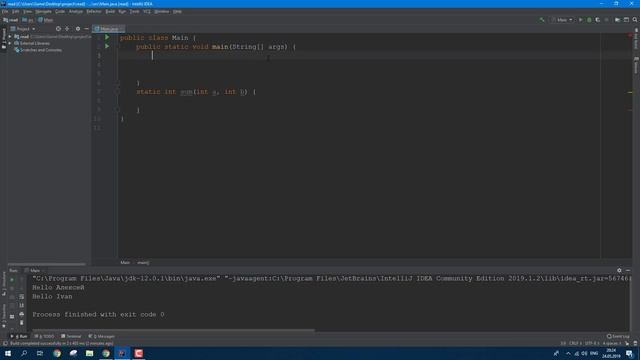Click the green Run toolbar button
640x360 pixels.
(580, 20)
